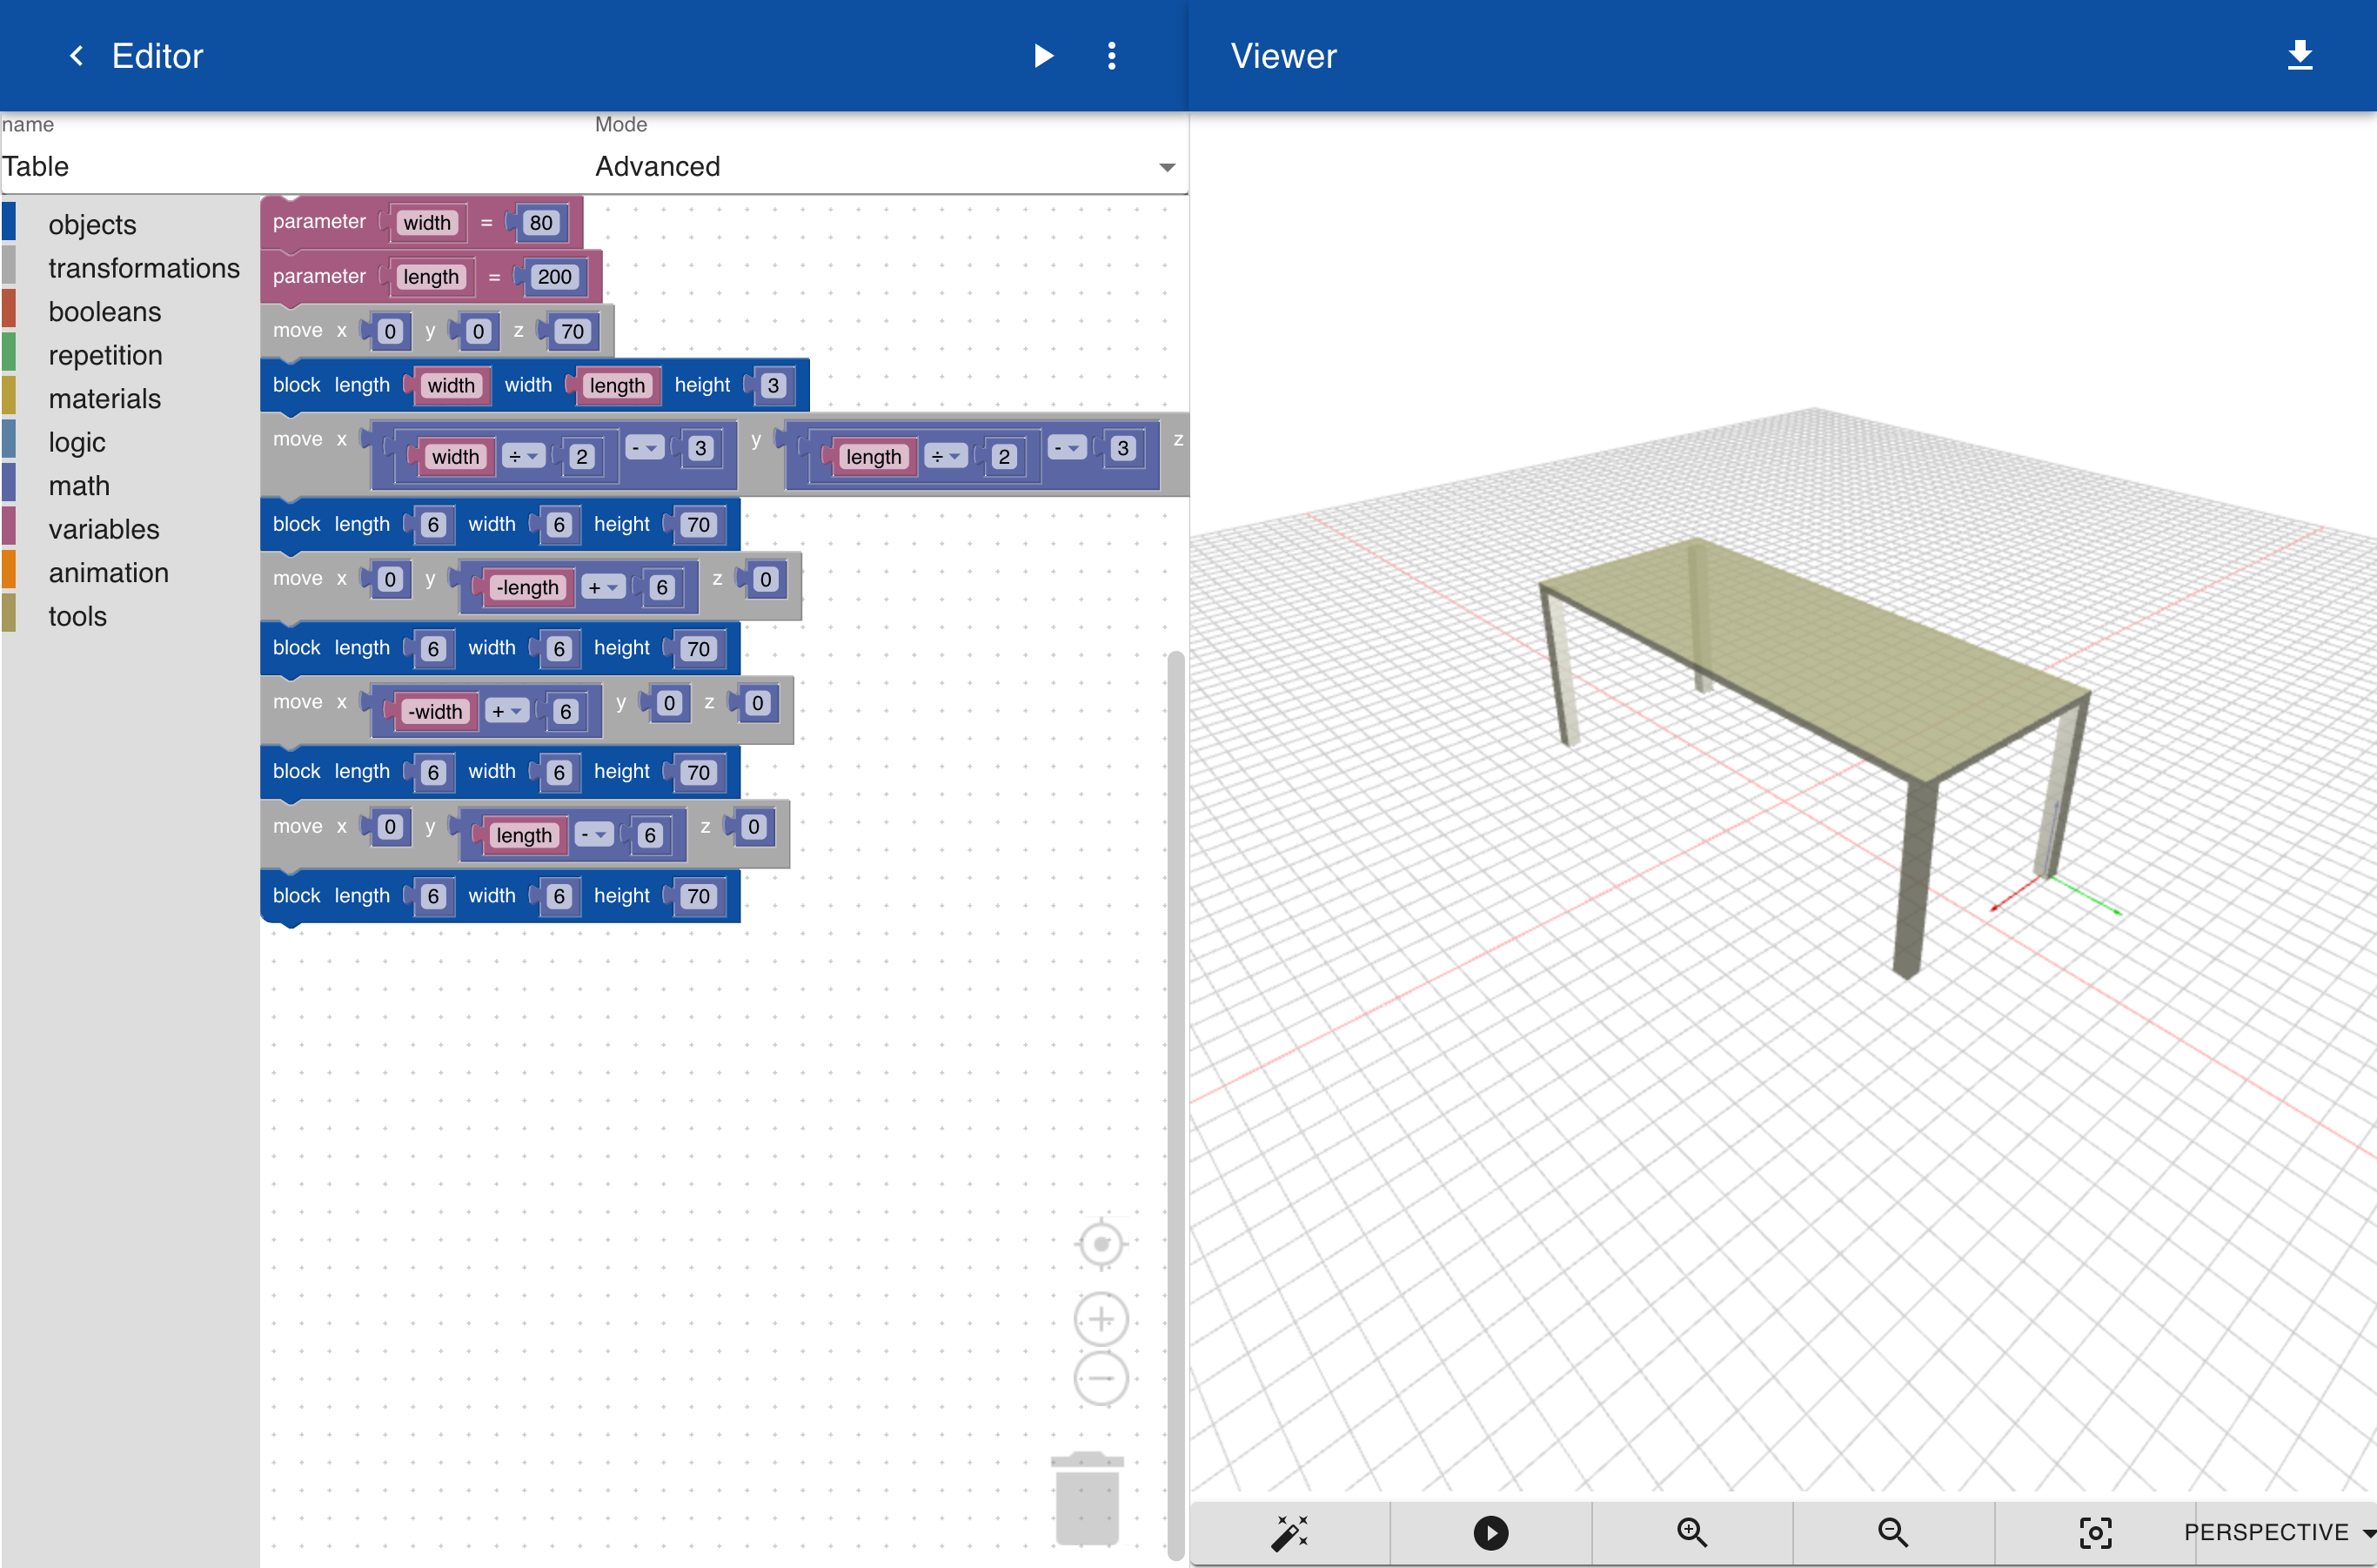
Task: Select the width variable in parameter block
Action: (427, 222)
